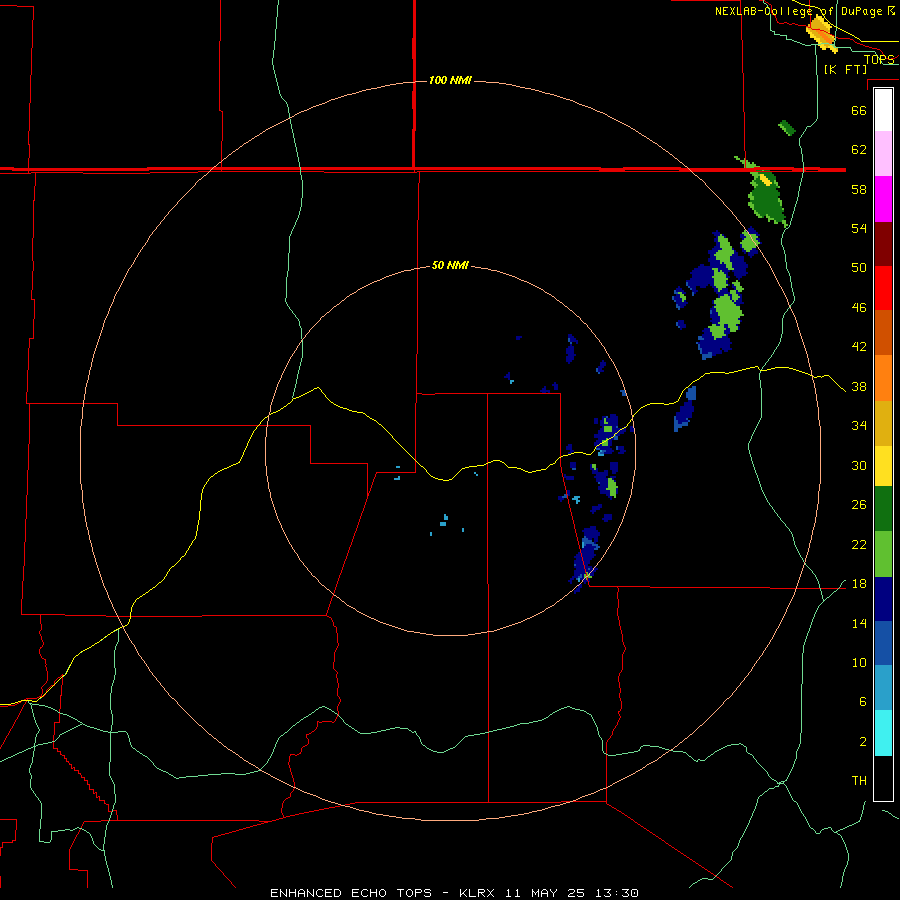Click the white swatch at the scale top
900x900 pixels.
pos(883,110)
